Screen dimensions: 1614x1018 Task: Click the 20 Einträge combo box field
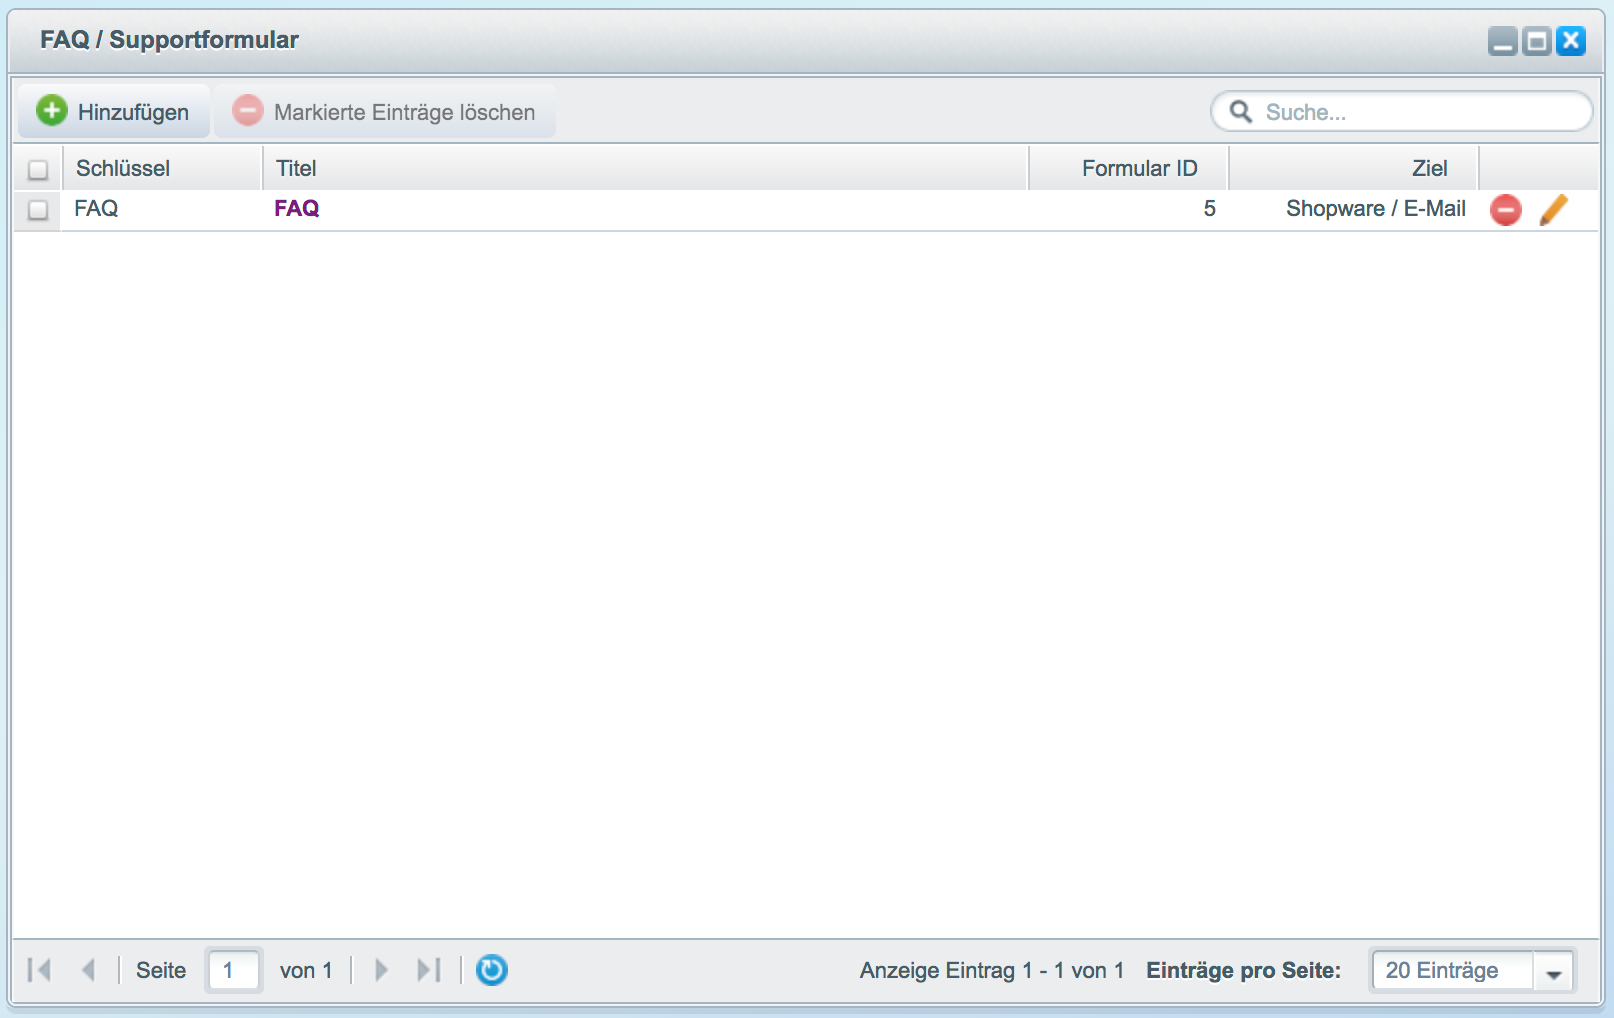[x=1452, y=971]
